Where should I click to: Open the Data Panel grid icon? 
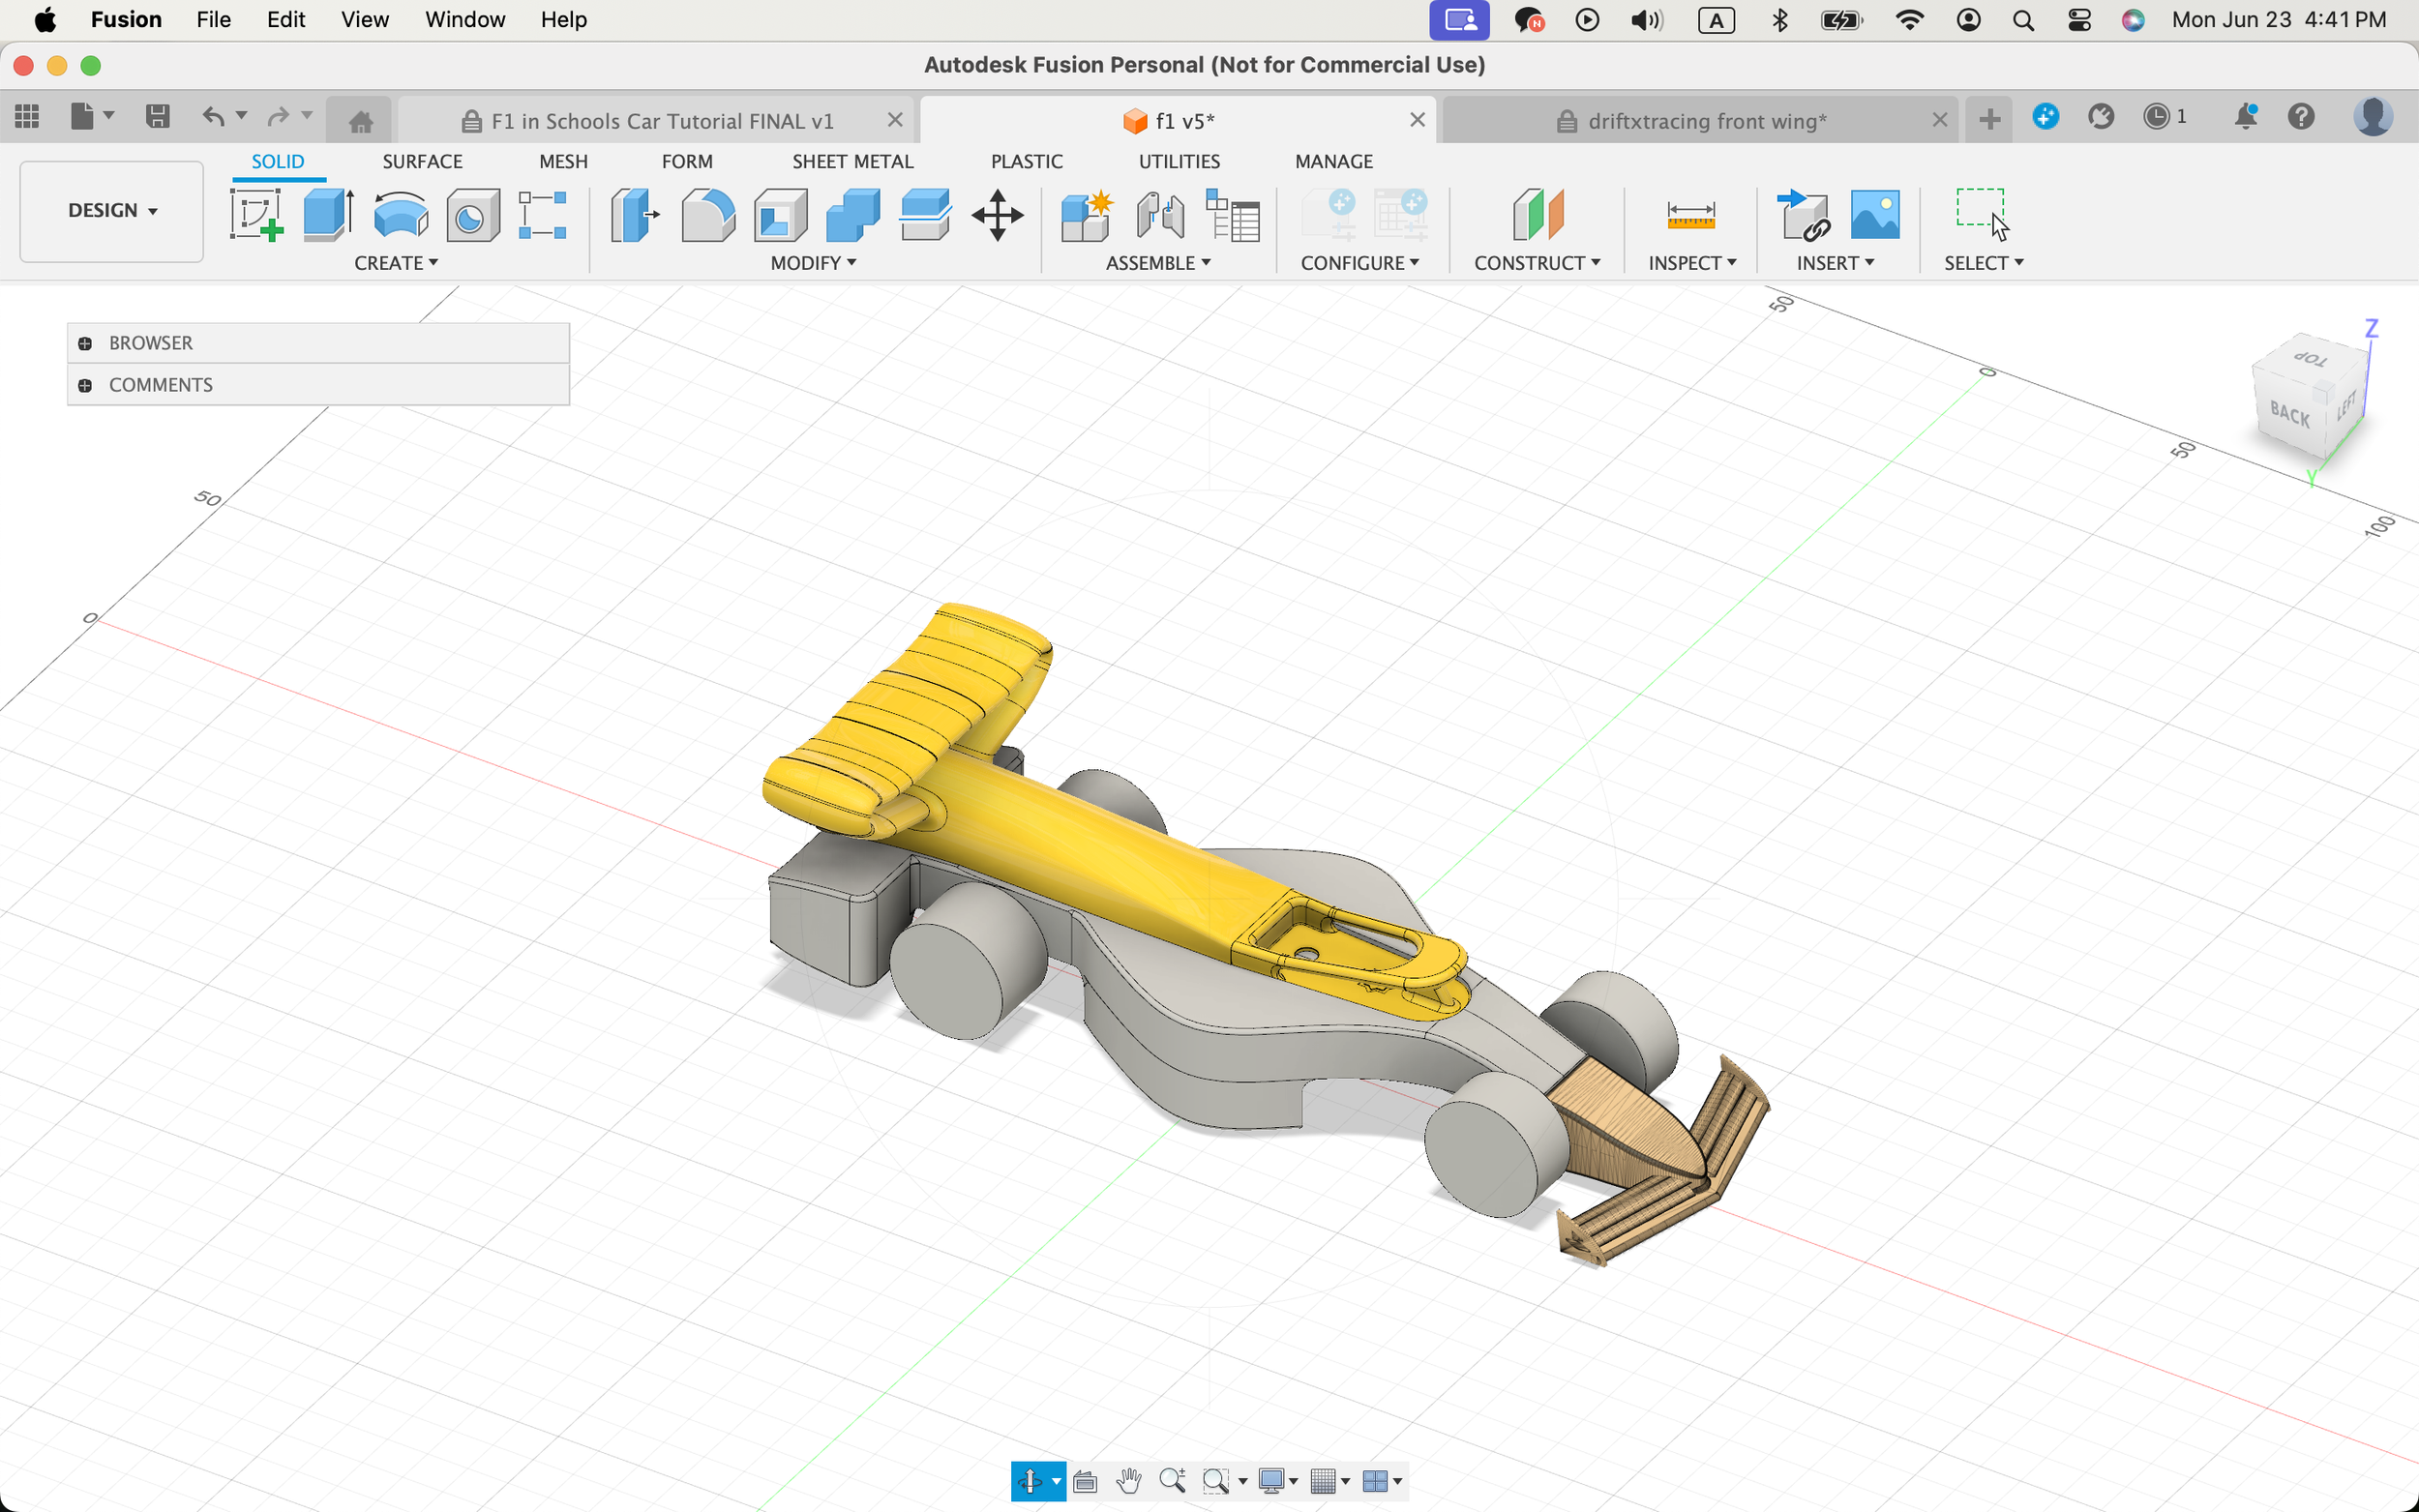27,117
